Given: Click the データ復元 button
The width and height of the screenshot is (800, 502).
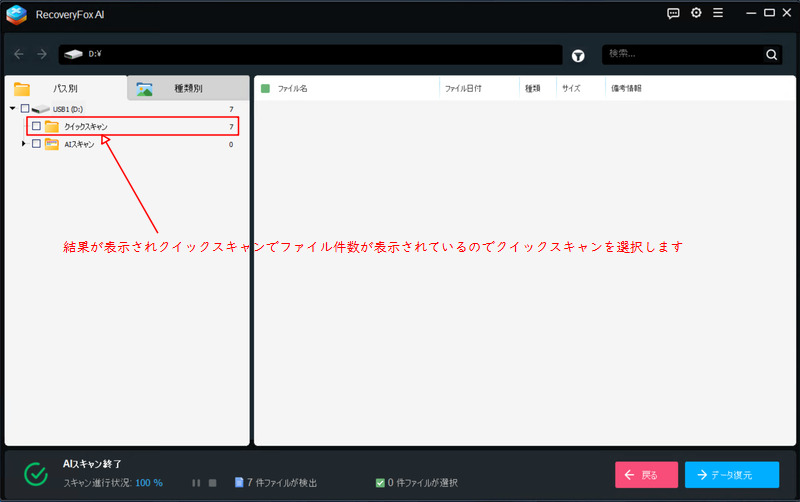Looking at the screenshot, I should pyautogui.click(x=732, y=475).
